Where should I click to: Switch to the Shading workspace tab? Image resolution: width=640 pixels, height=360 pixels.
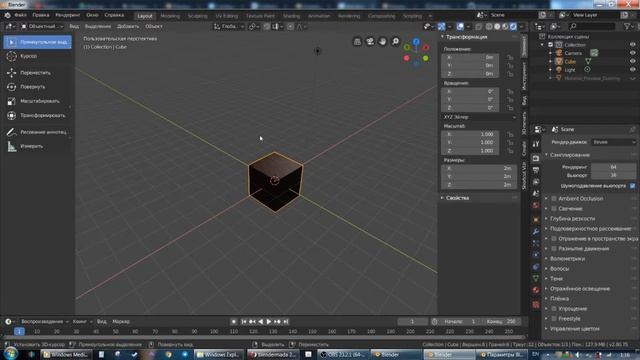[291, 16]
